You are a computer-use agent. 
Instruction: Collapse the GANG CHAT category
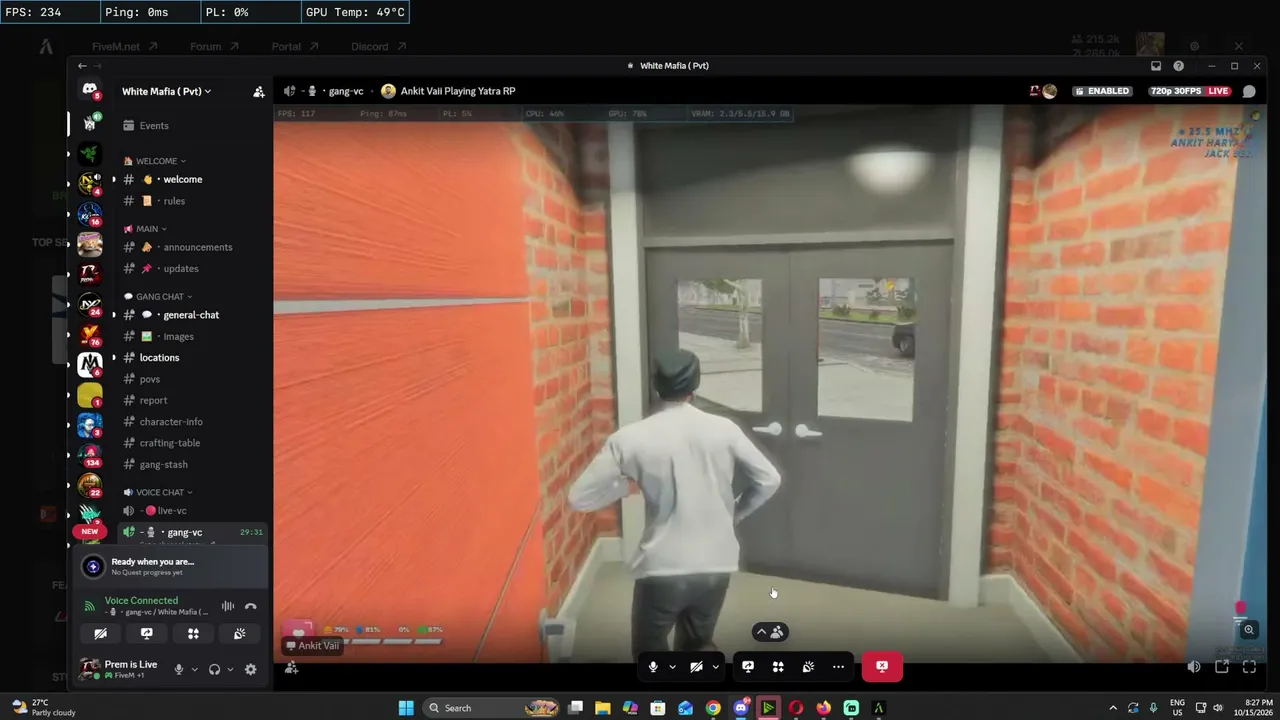click(x=158, y=297)
